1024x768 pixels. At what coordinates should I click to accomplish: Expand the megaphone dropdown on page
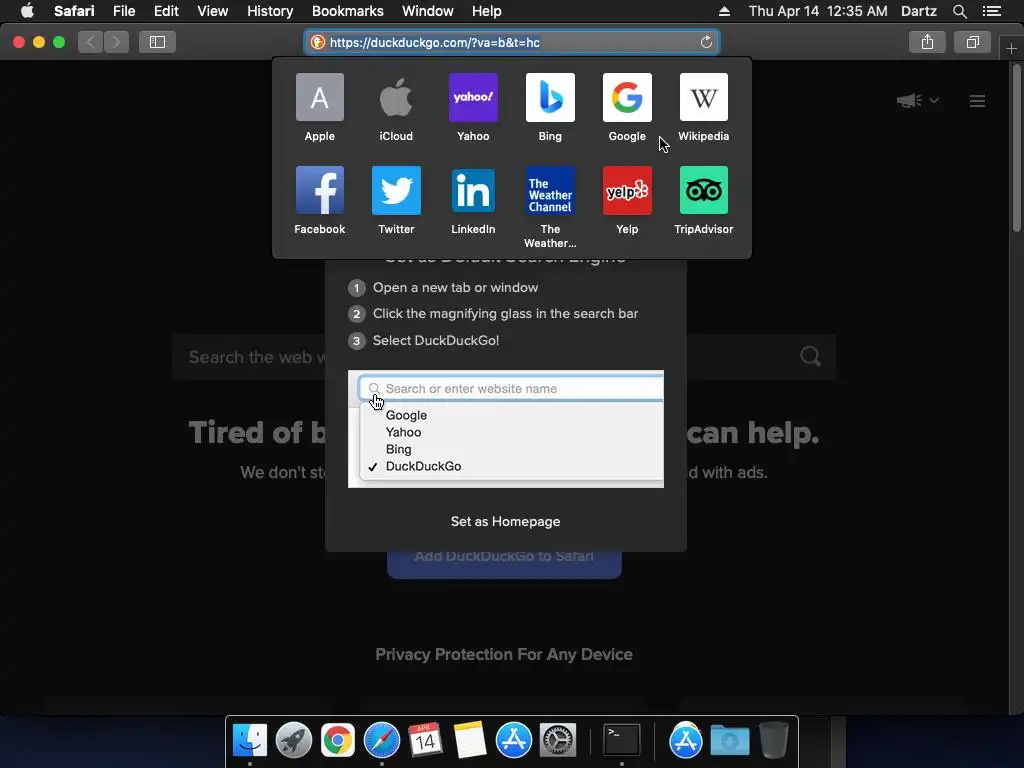[x=918, y=101]
